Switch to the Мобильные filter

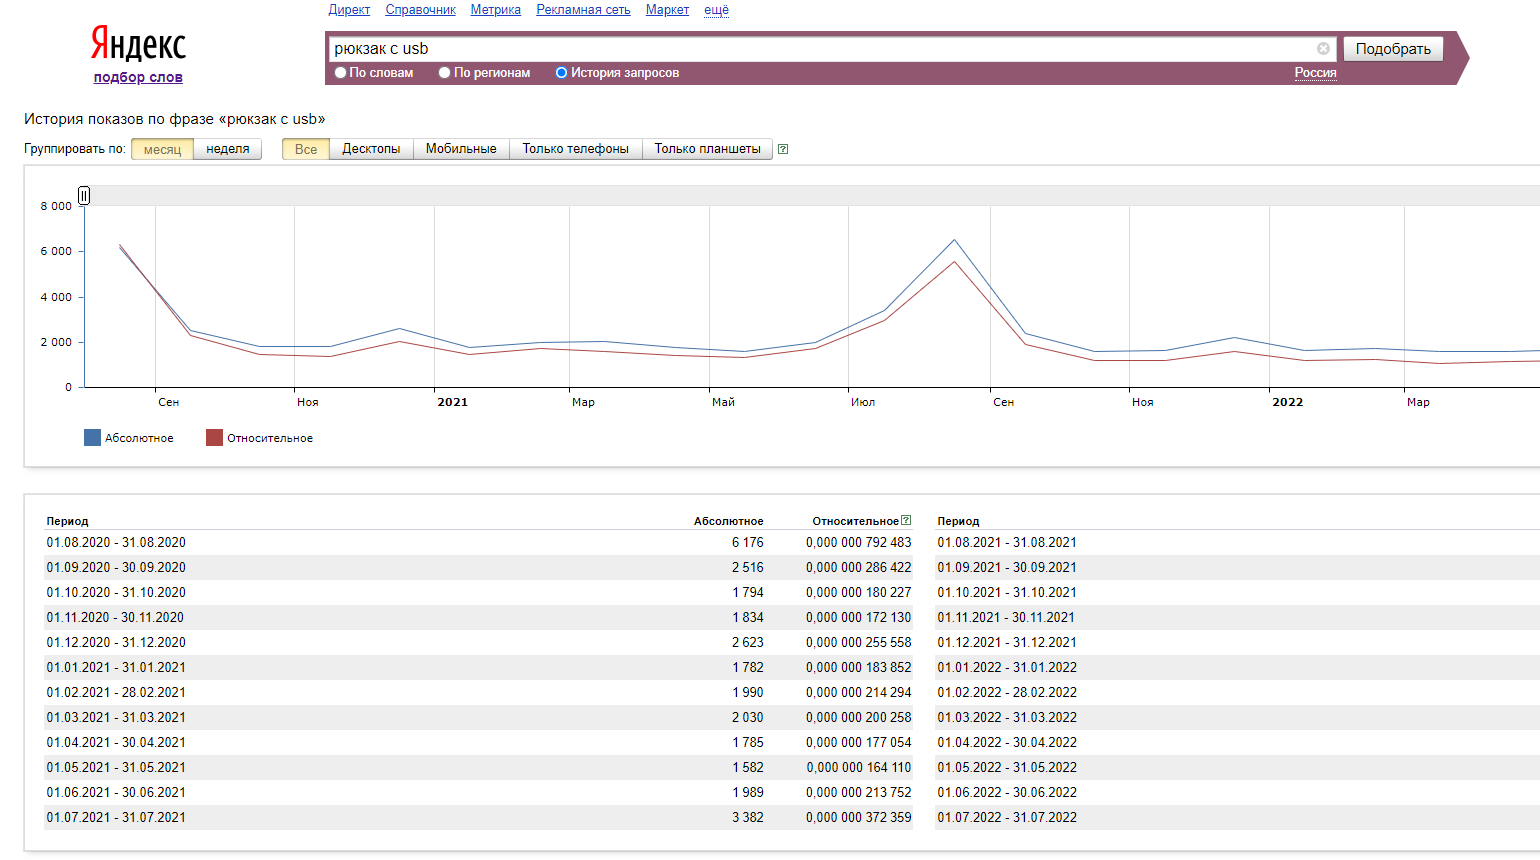[x=461, y=149]
